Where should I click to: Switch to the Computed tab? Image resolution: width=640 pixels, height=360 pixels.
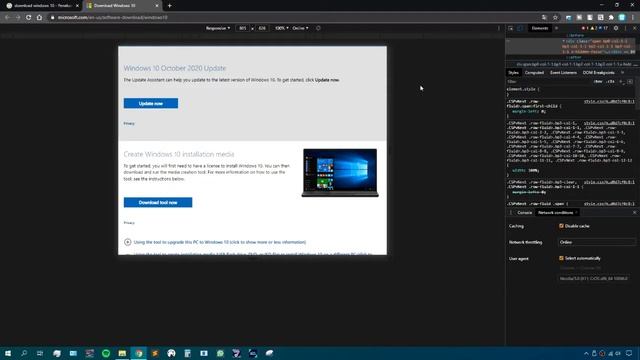coord(534,73)
